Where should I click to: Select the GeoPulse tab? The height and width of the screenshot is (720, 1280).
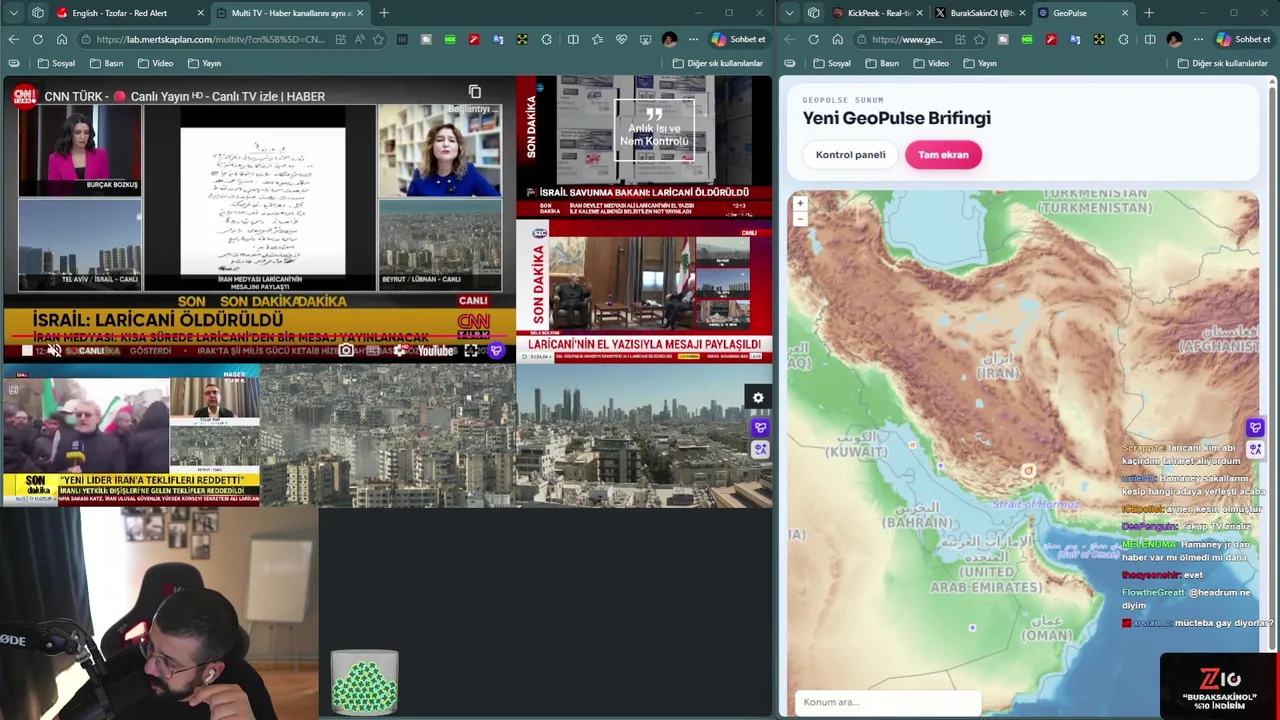pyautogui.click(x=1084, y=13)
